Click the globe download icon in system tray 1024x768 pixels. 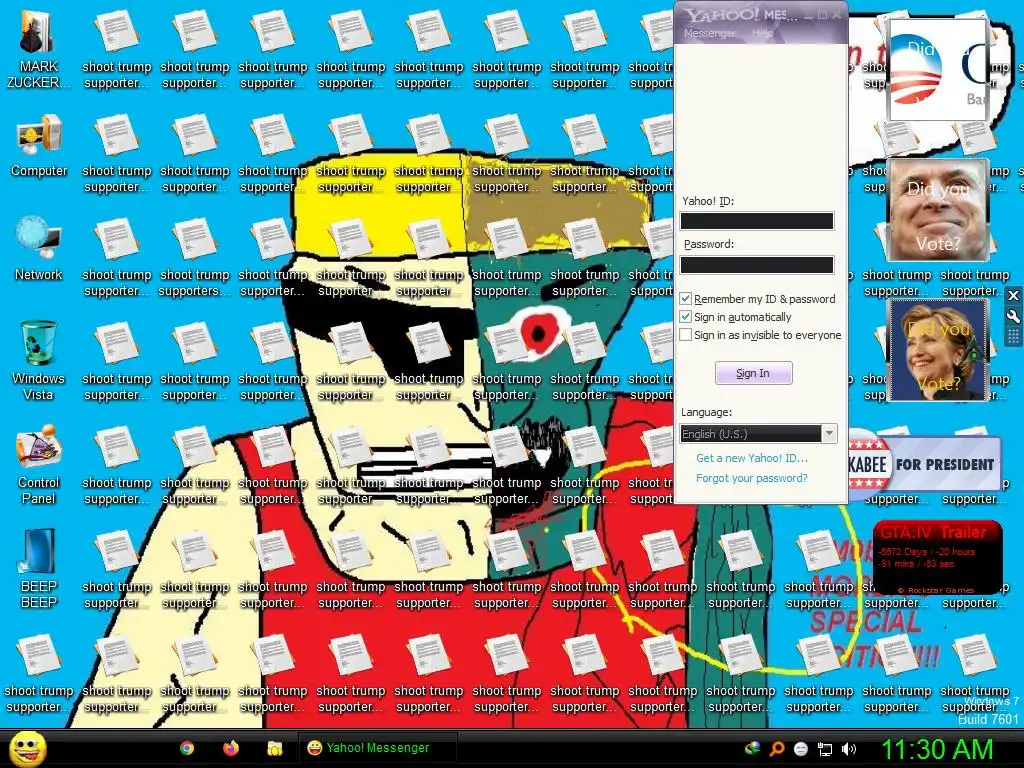[x=753, y=748]
